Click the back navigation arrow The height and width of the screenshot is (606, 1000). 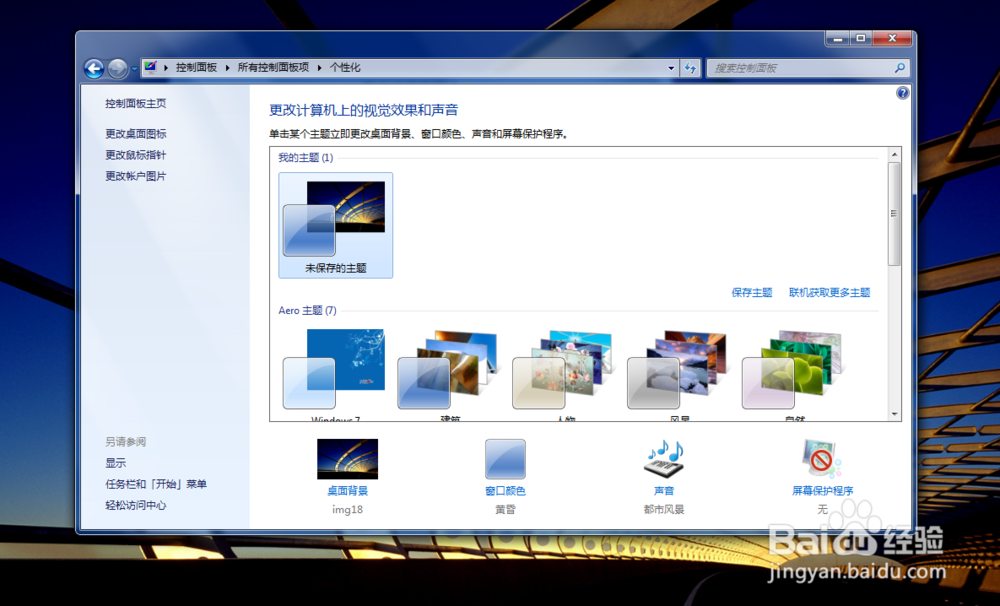pos(94,67)
